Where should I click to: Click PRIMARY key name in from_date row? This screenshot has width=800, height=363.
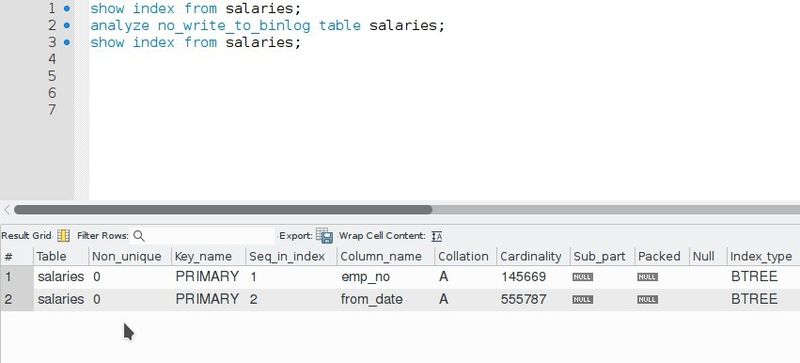point(208,299)
